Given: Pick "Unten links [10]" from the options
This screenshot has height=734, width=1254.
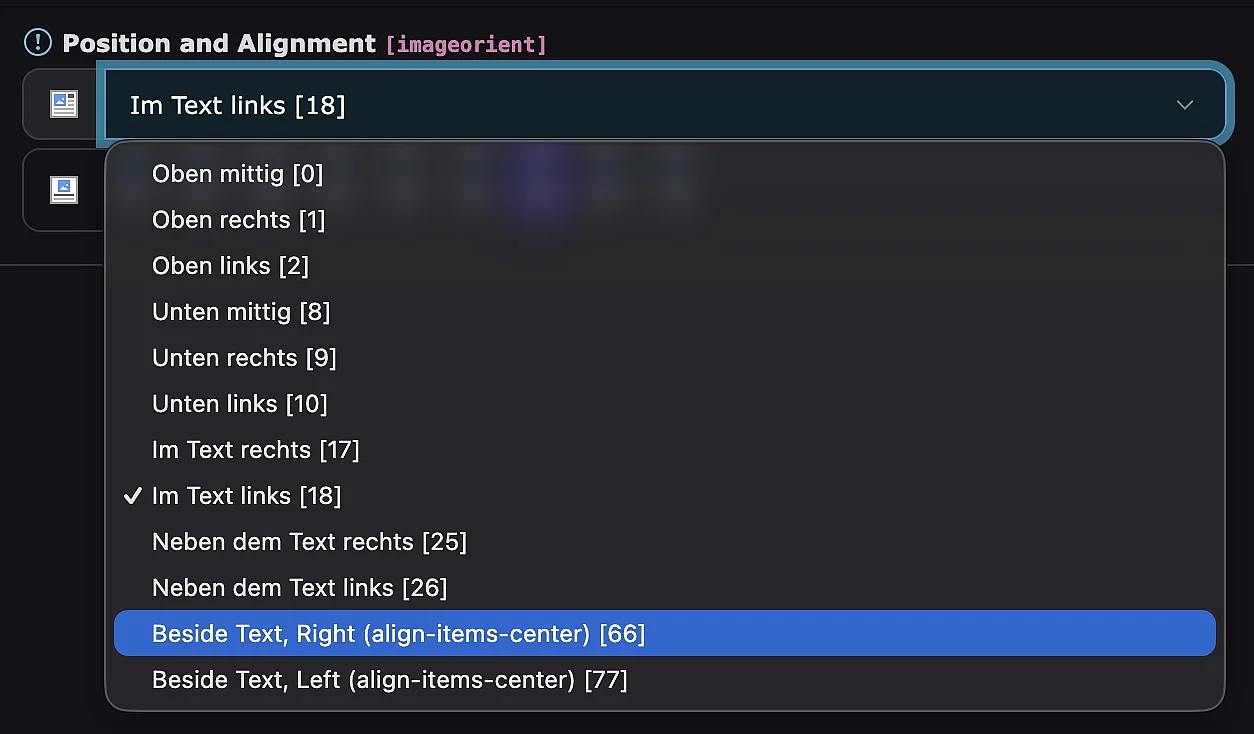Looking at the screenshot, I should coord(240,404).
